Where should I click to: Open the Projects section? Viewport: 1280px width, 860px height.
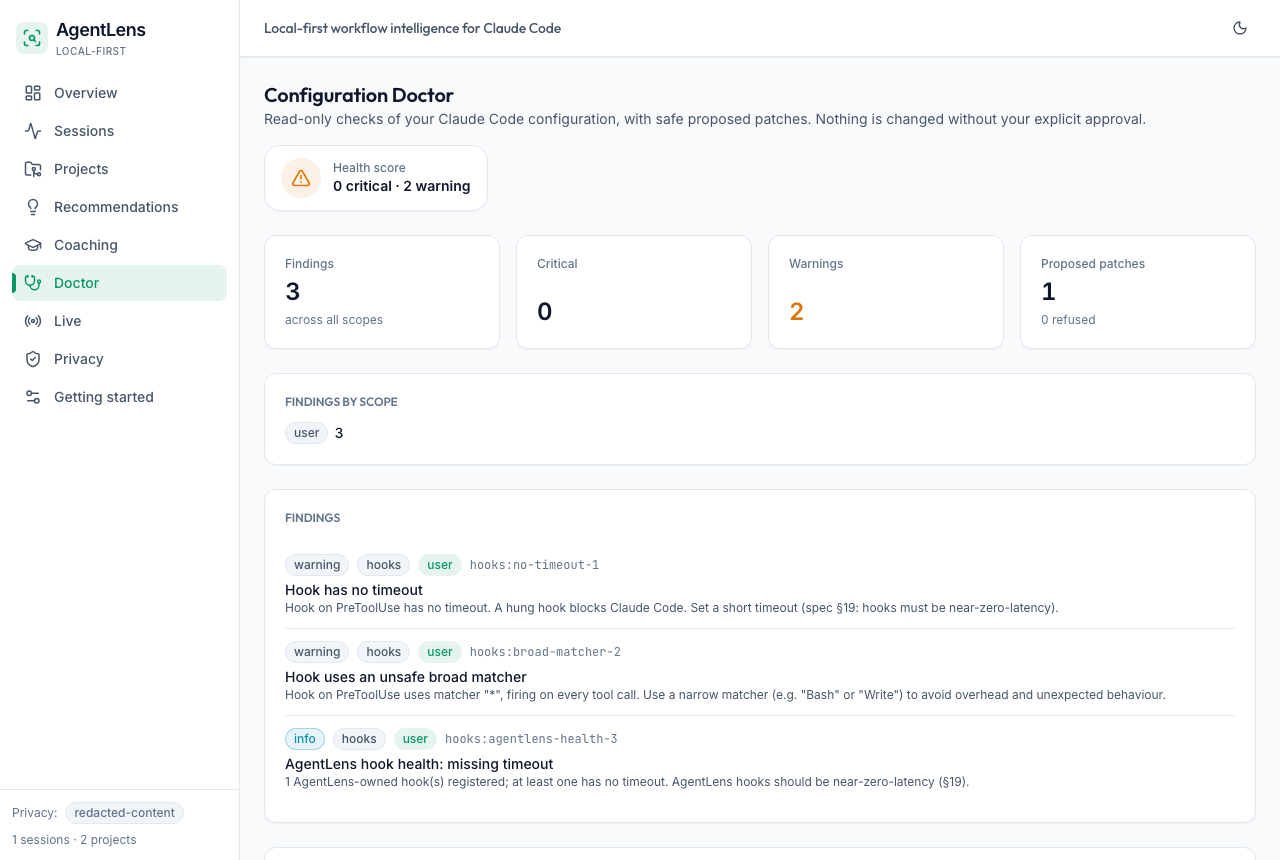[119, 169]
